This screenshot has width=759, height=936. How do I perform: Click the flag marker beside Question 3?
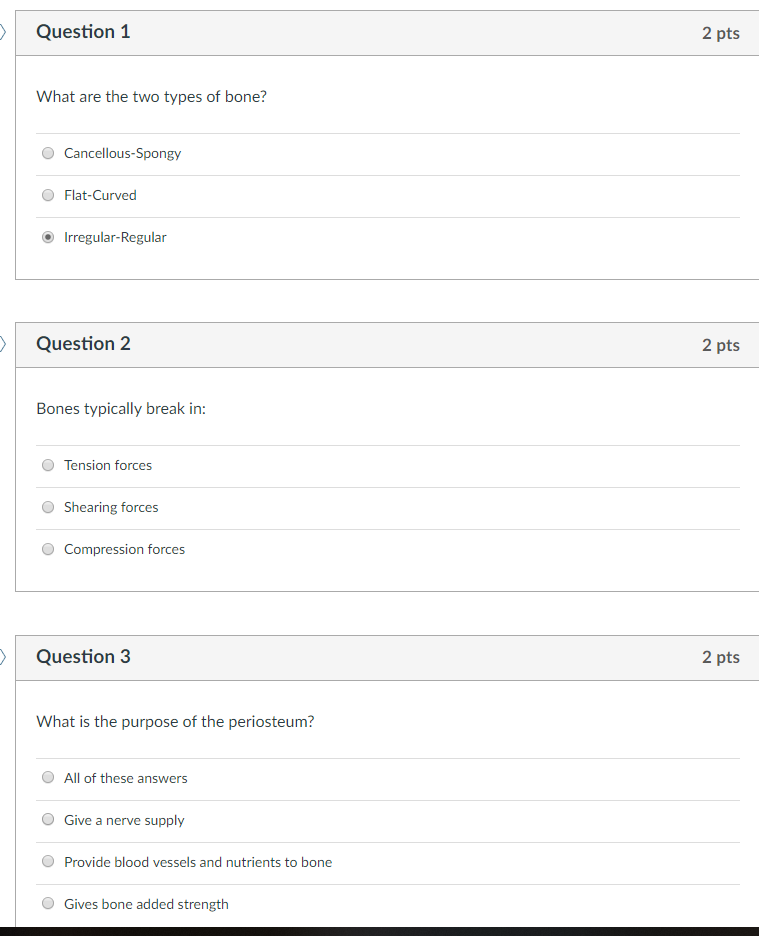pyautogui.click(x=2, y=657)
